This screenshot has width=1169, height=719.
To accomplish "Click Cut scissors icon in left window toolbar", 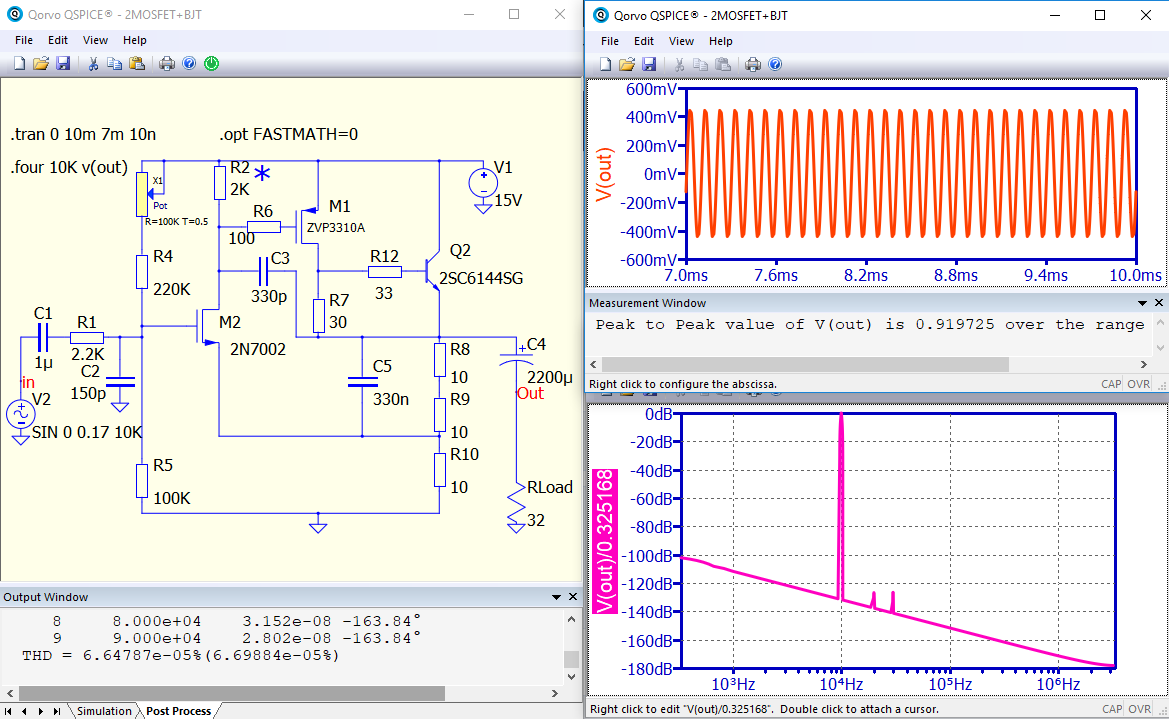I will [93, 63].
